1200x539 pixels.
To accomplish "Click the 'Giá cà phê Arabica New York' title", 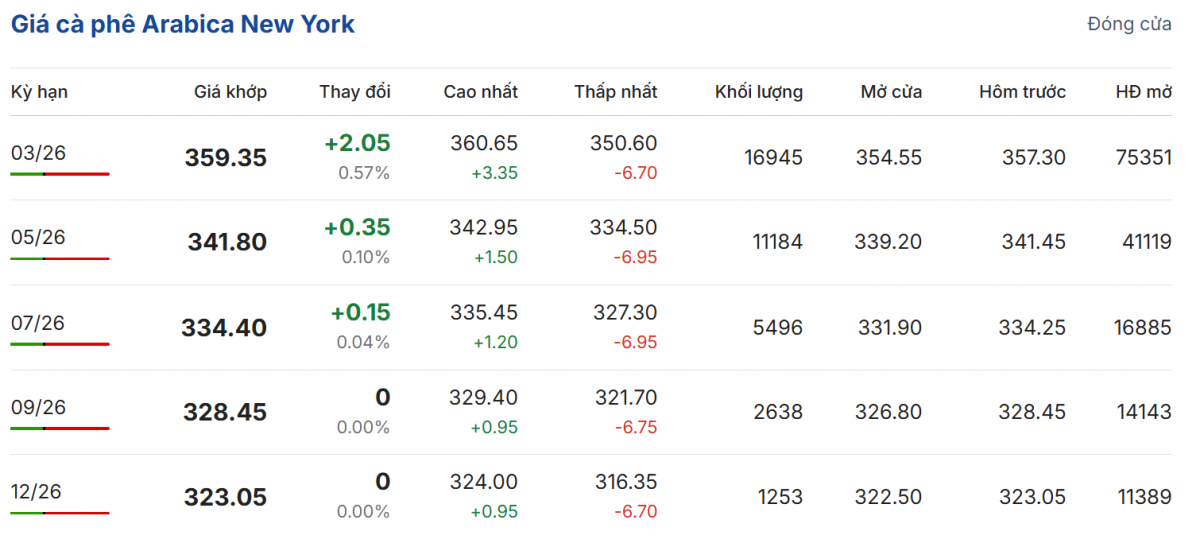I will point(183,24).
